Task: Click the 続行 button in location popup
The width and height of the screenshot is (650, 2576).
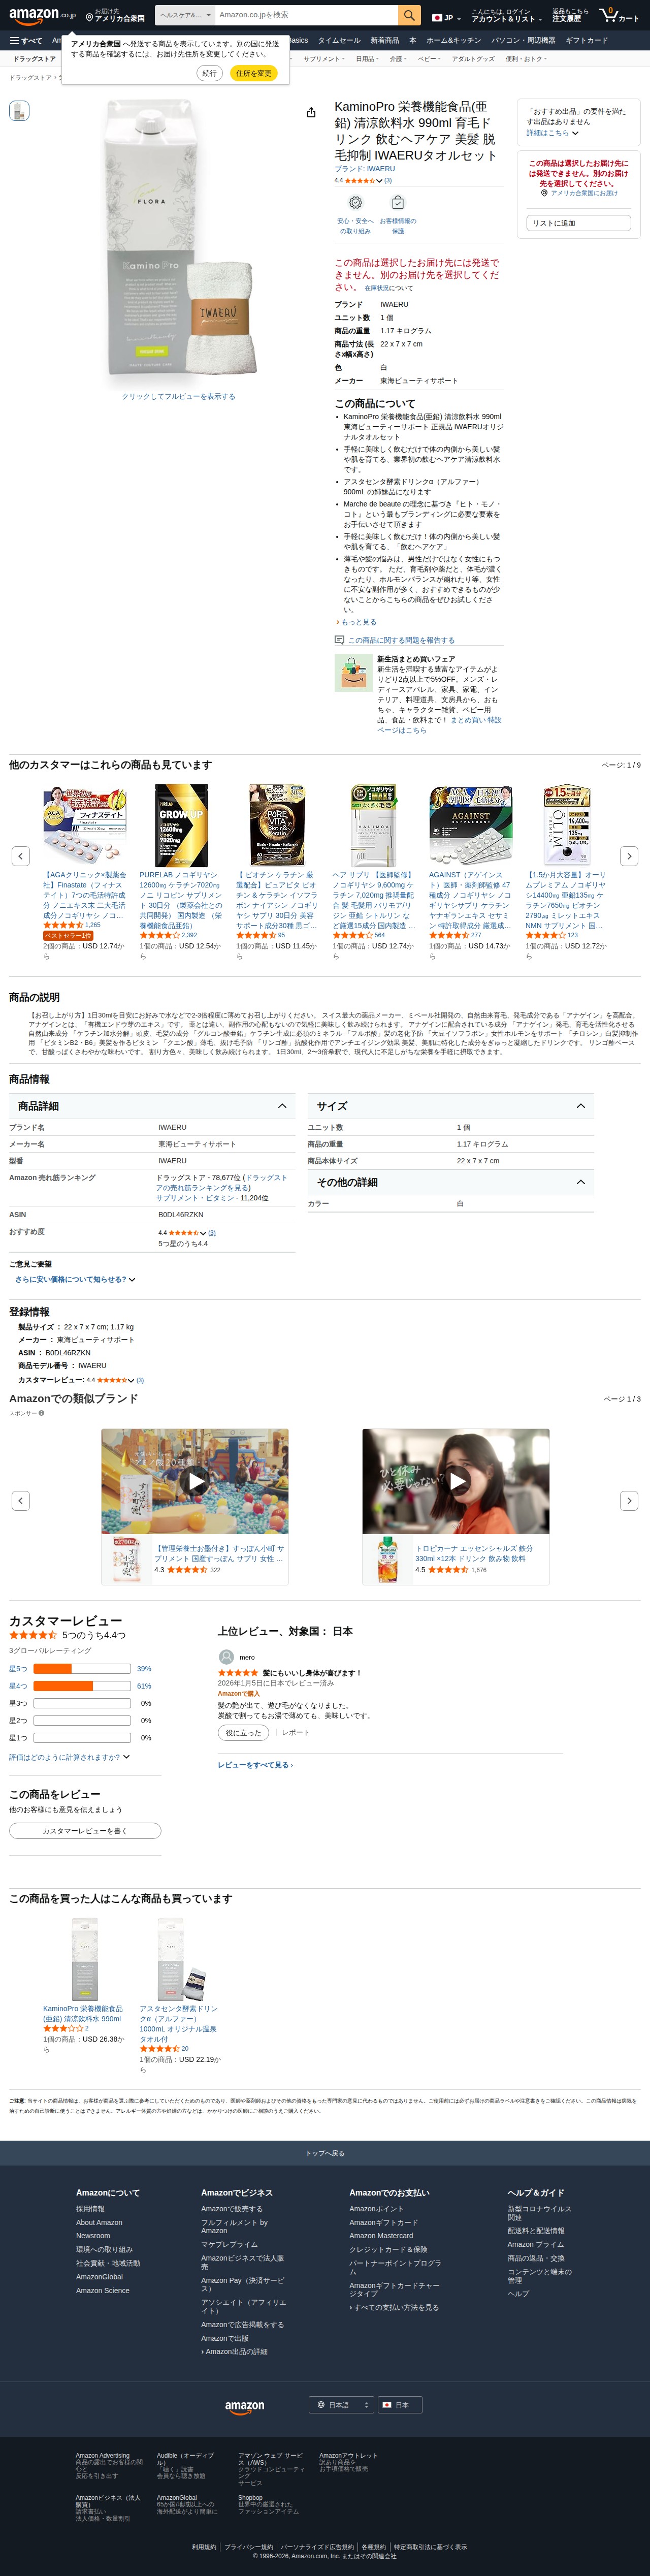Action: [x=209, y=73]
